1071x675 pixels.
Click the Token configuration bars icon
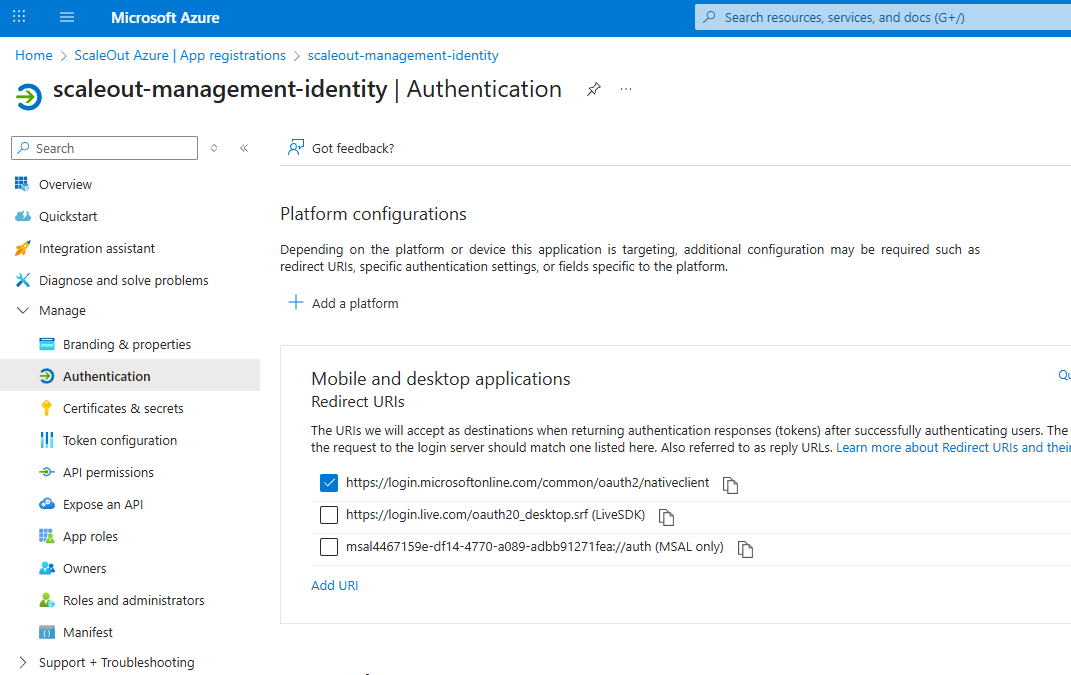(x=46, y=440)
